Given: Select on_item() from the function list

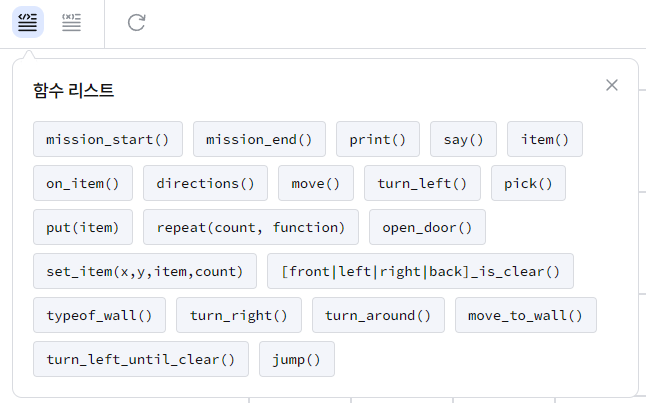Looking at the screenshot, I should [x=83, y=183].
